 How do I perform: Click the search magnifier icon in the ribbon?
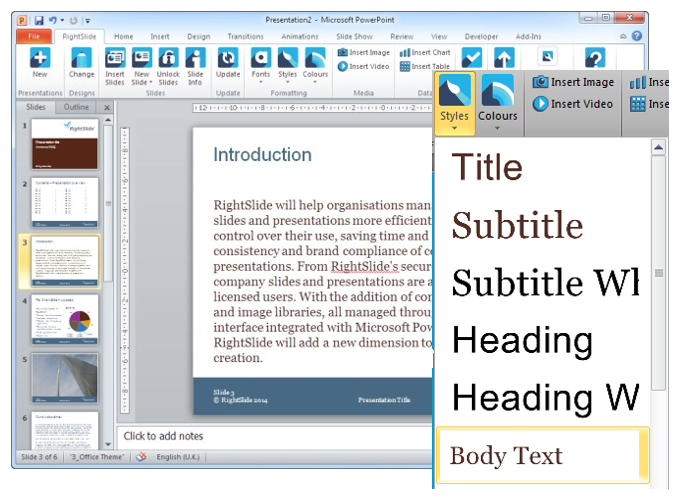(547, 56)
